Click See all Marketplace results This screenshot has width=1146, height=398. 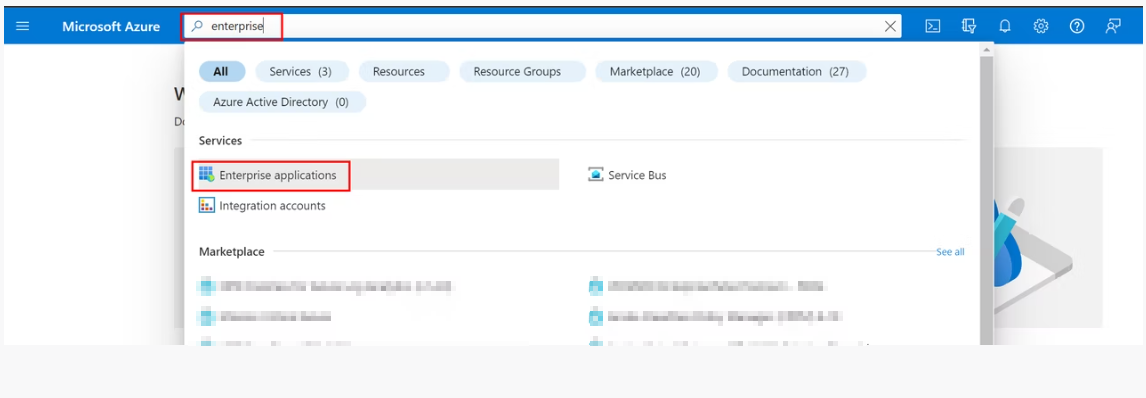tap(950, 252)
